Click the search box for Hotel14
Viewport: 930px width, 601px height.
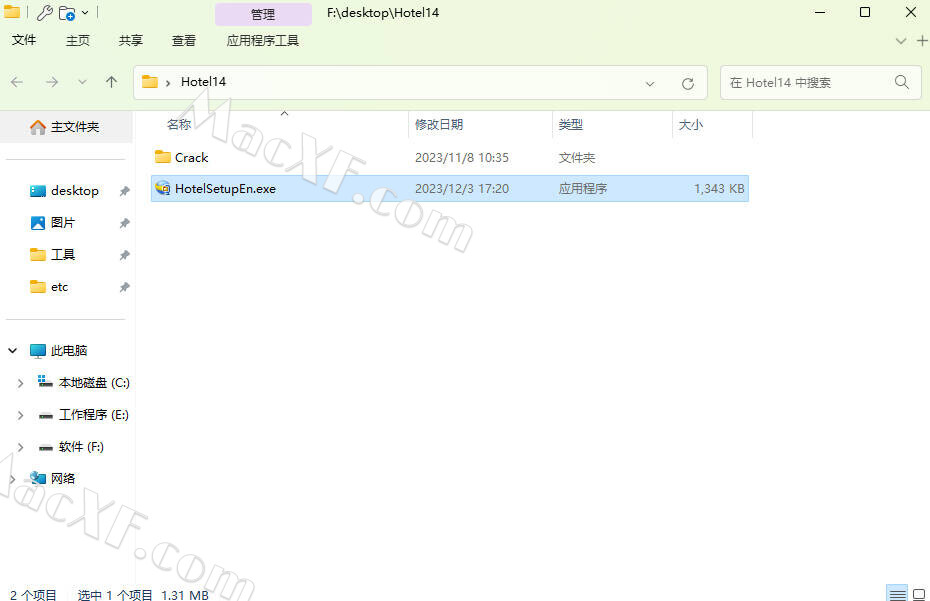(821, 82)
